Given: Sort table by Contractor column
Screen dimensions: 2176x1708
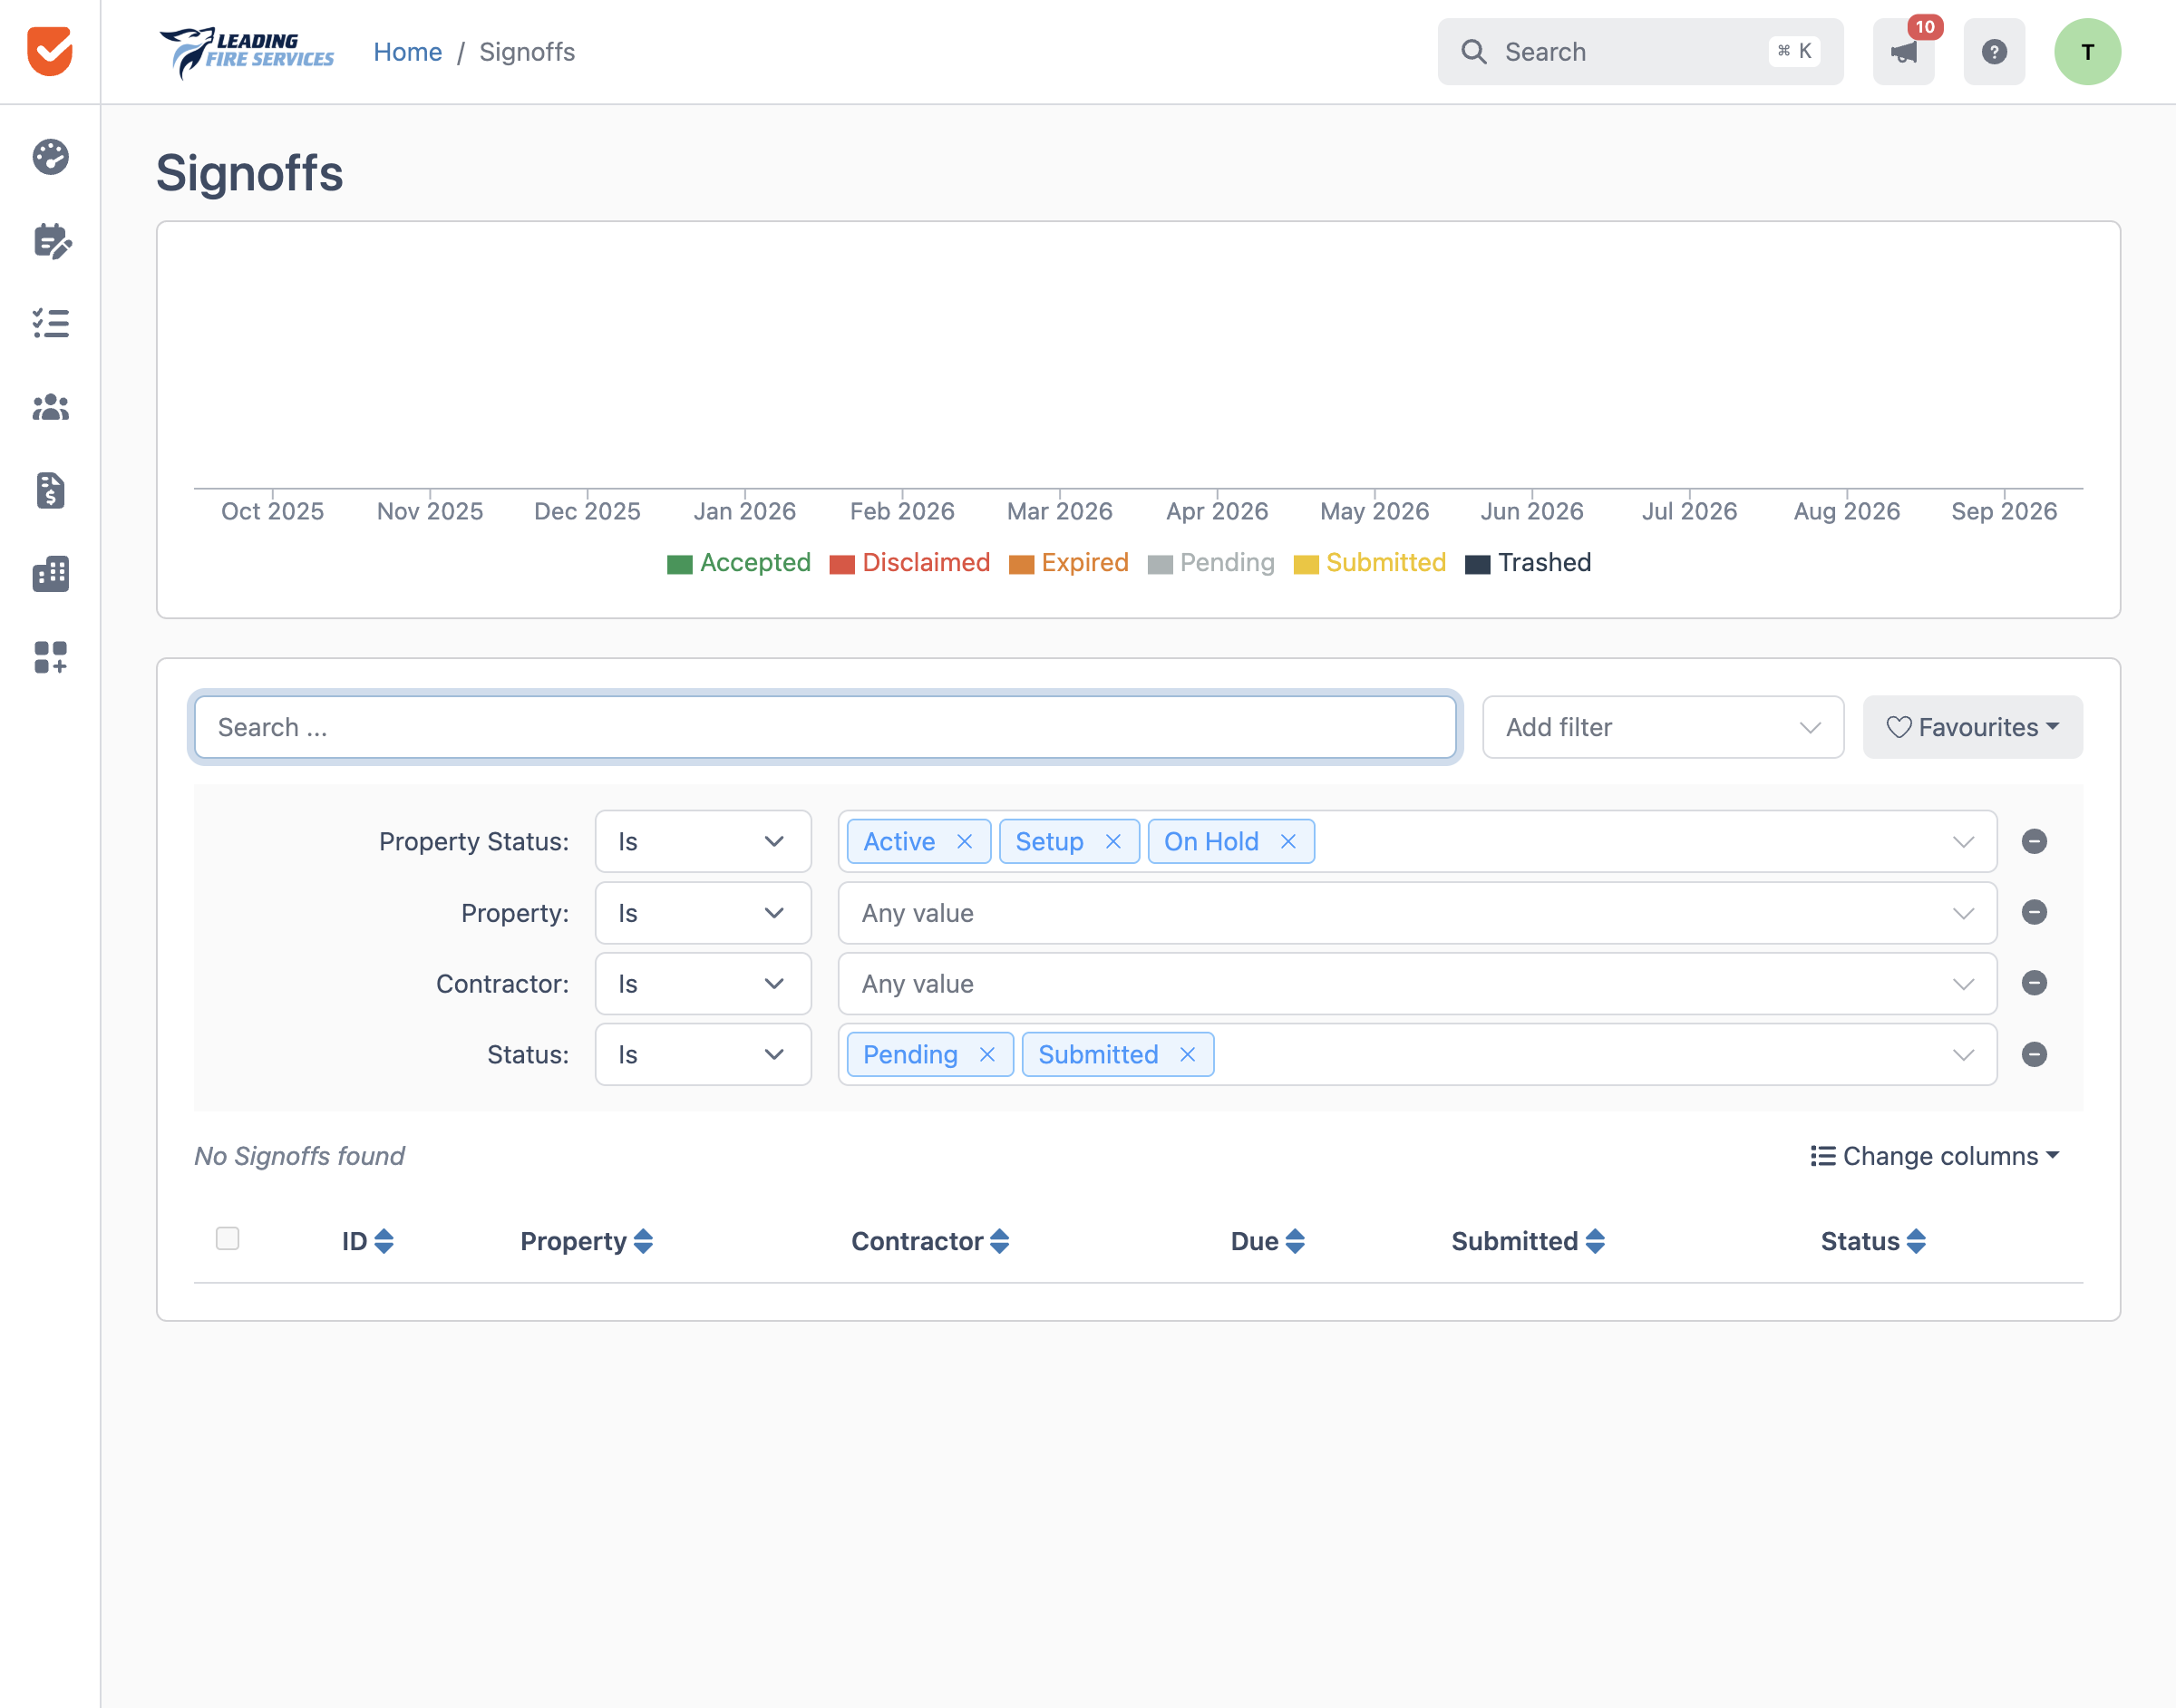Looking at the screenshot, I should pyautogui.click(x=930, y=1241).
